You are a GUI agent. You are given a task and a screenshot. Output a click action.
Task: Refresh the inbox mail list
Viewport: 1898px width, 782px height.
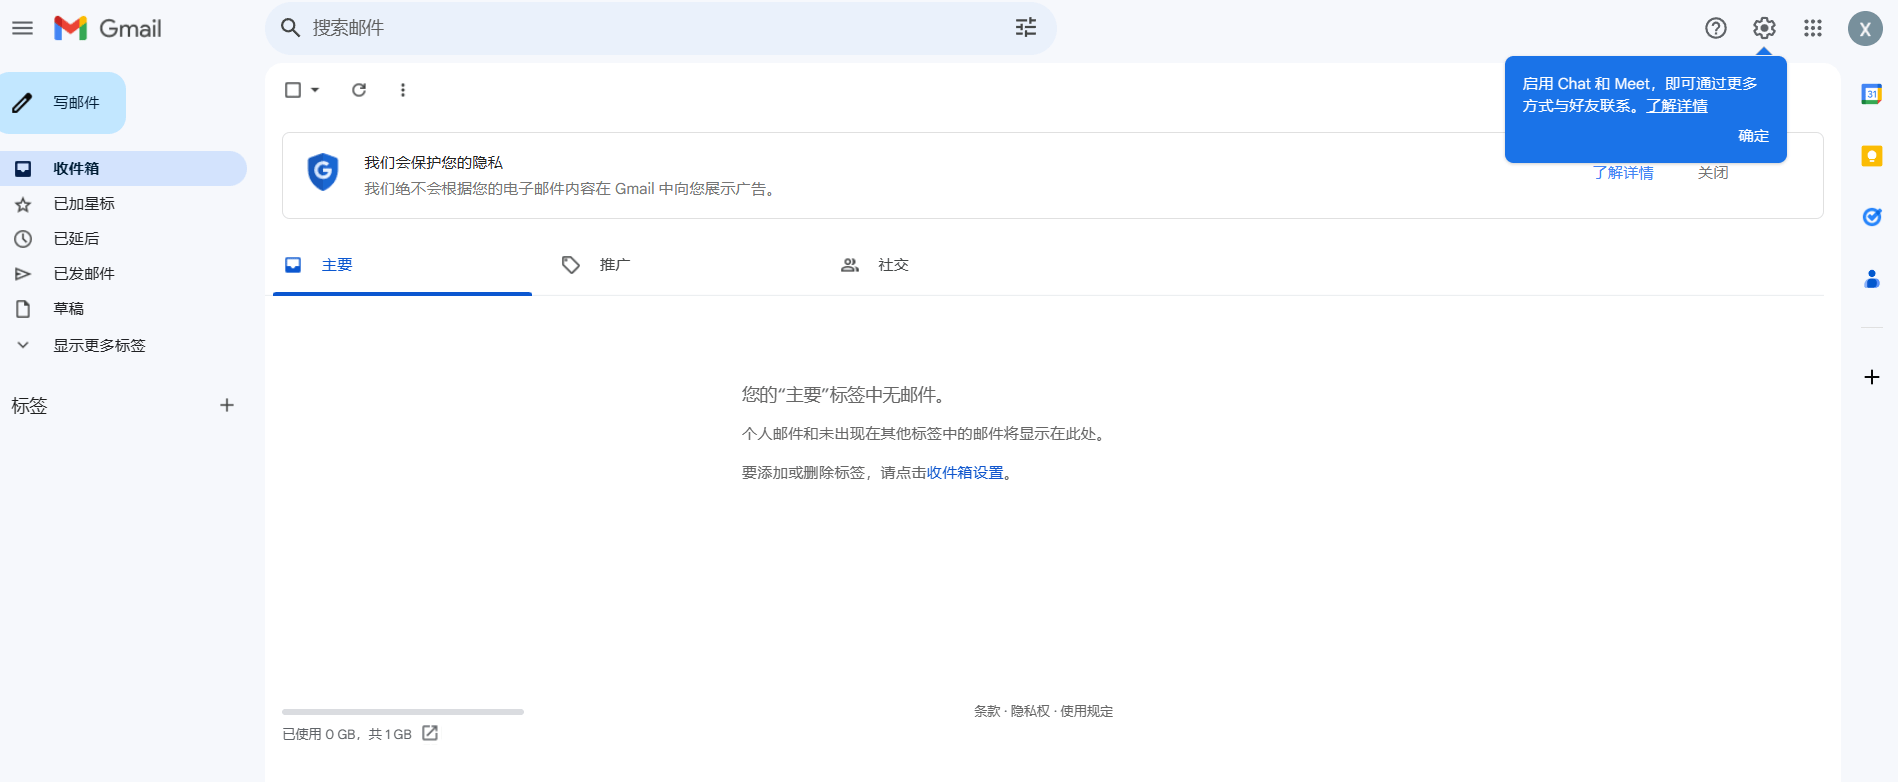click(x=359, y=90)
